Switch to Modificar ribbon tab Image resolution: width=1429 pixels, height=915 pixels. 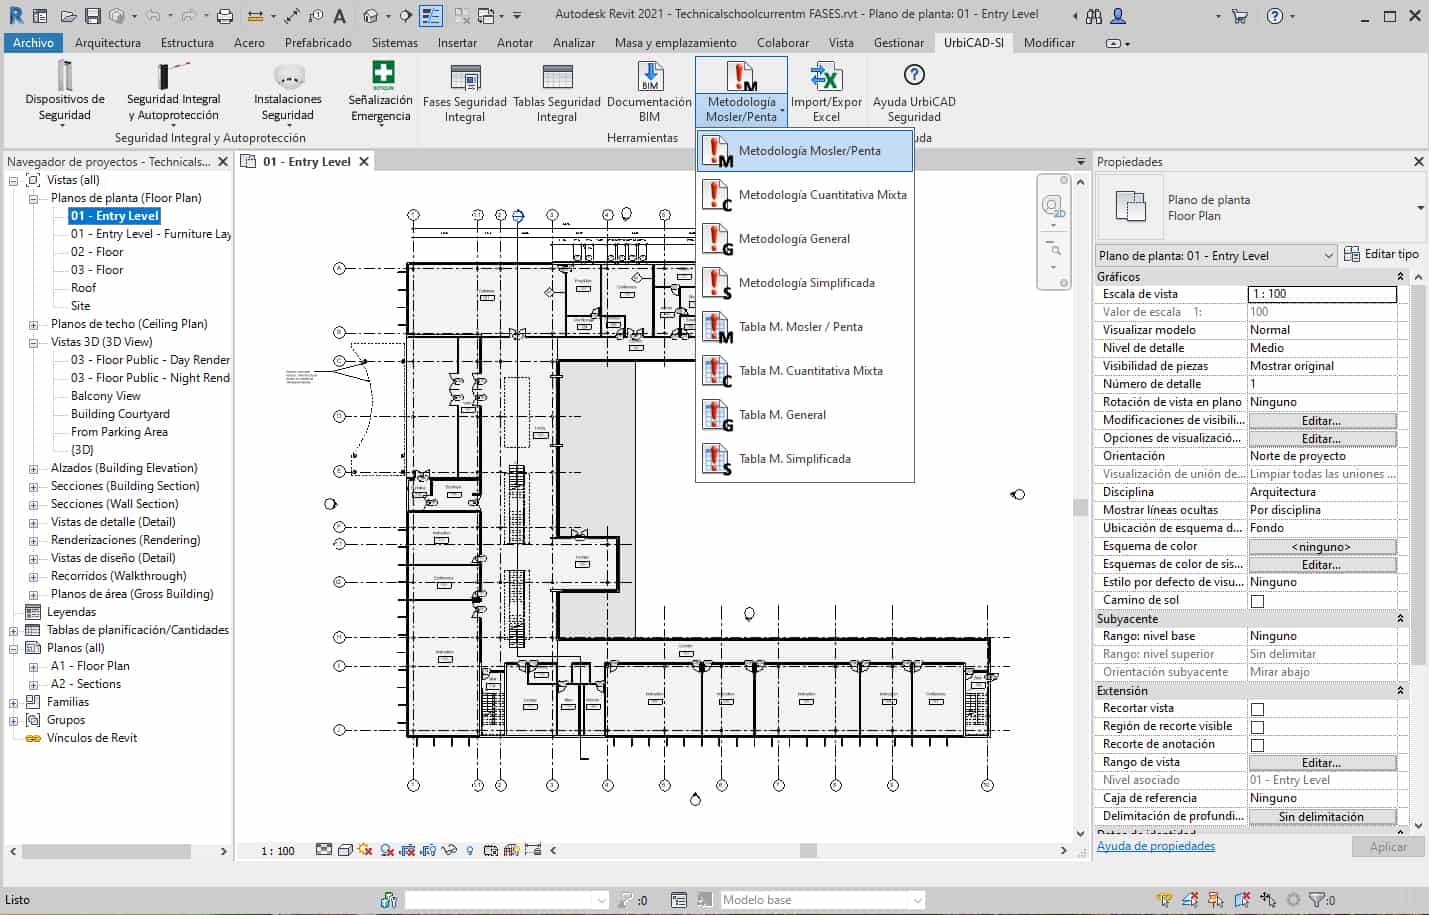(x=1049, y=43)
